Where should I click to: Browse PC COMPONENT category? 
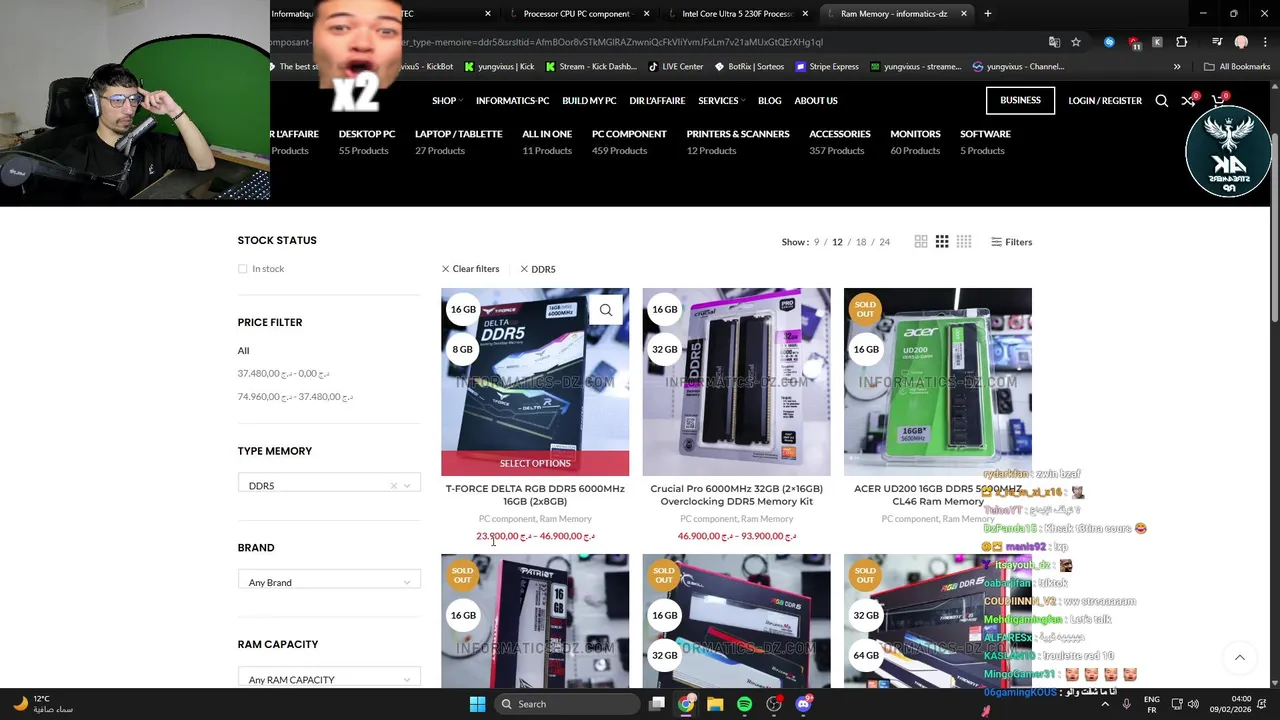(629, 134)
